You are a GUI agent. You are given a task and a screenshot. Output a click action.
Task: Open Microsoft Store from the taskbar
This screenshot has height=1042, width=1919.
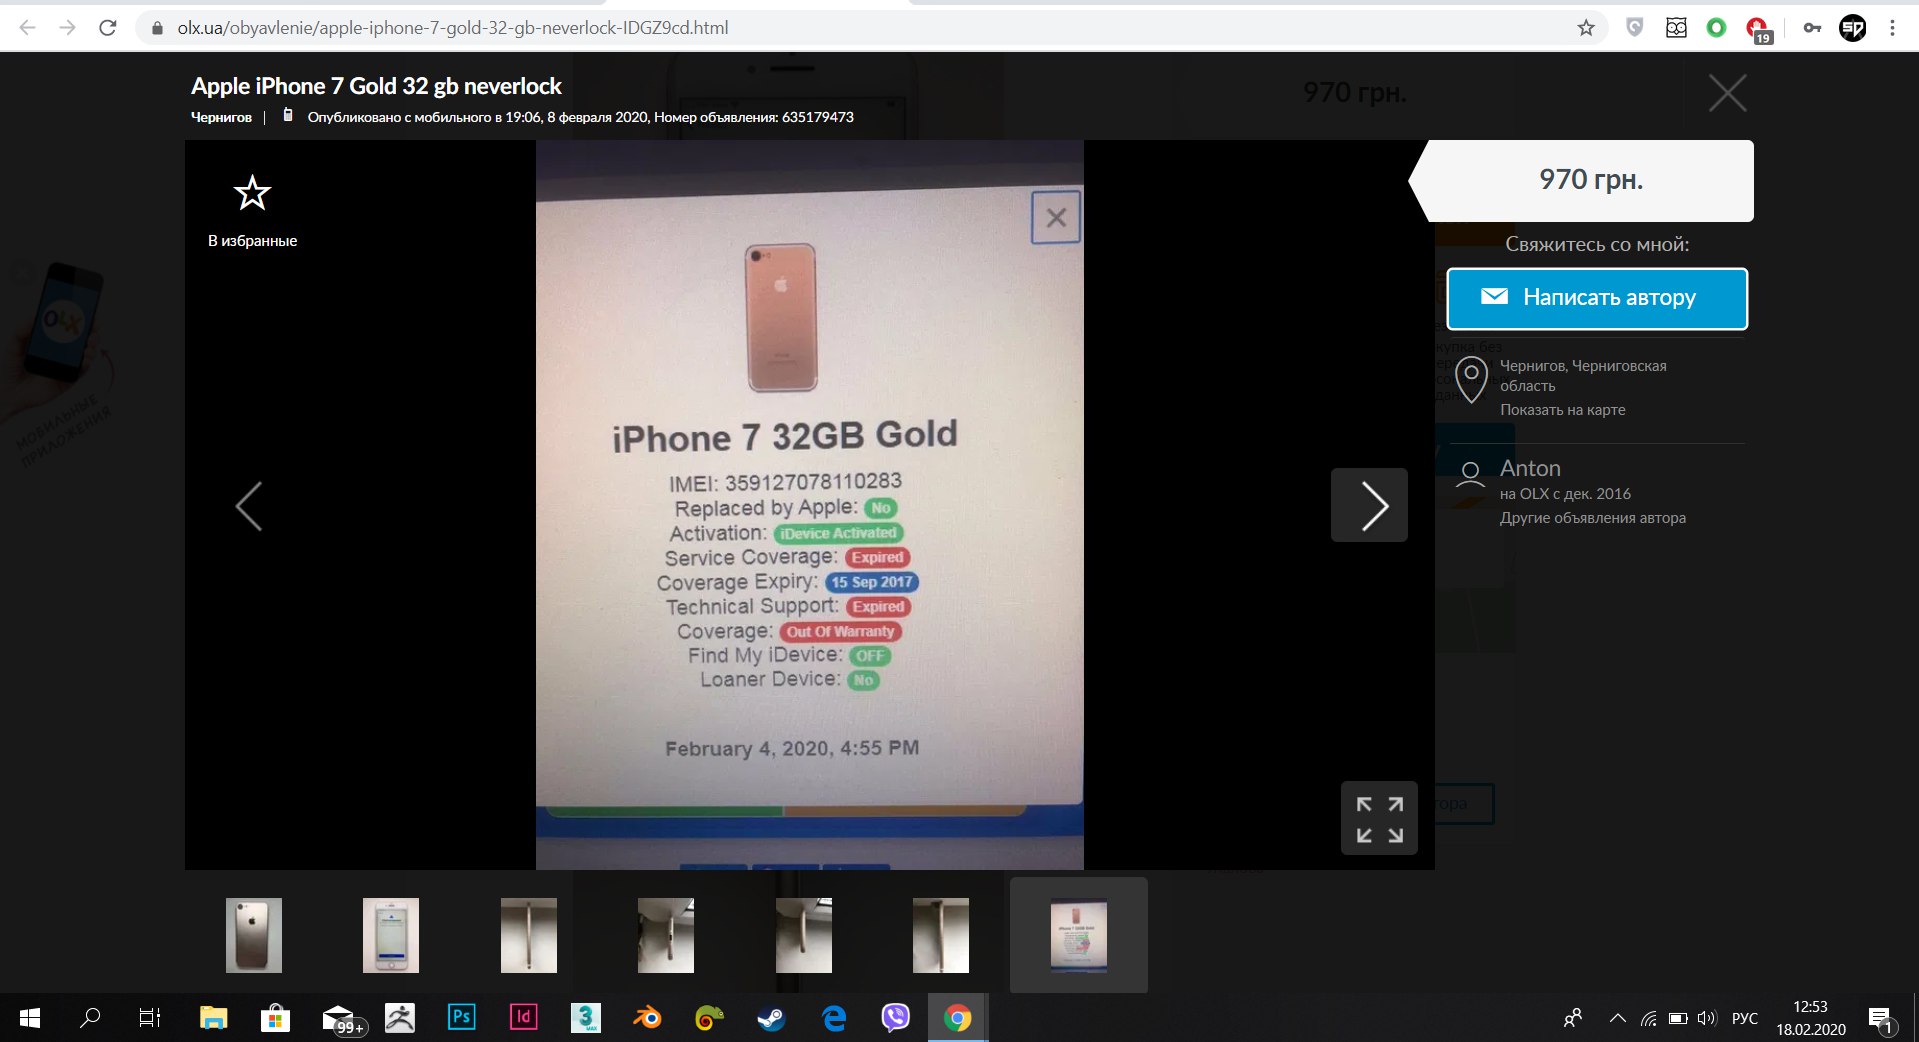[275, 1018]
